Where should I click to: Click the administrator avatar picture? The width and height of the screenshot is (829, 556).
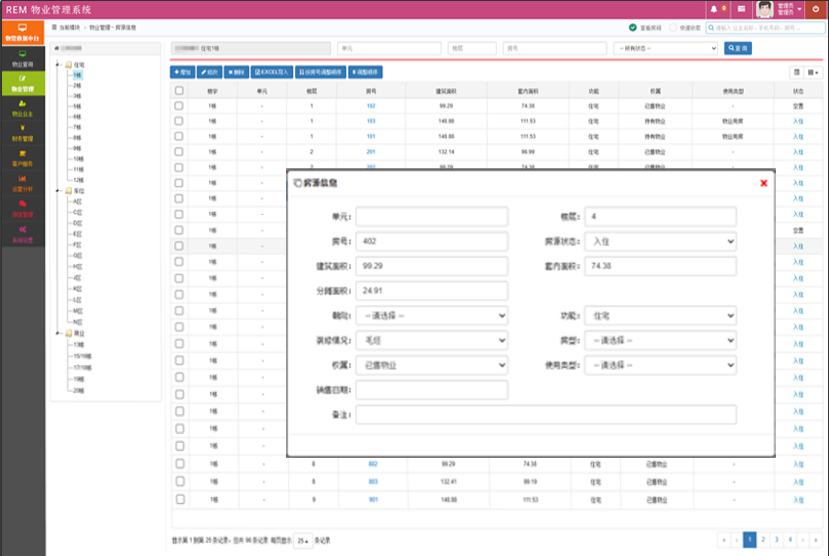764,9
